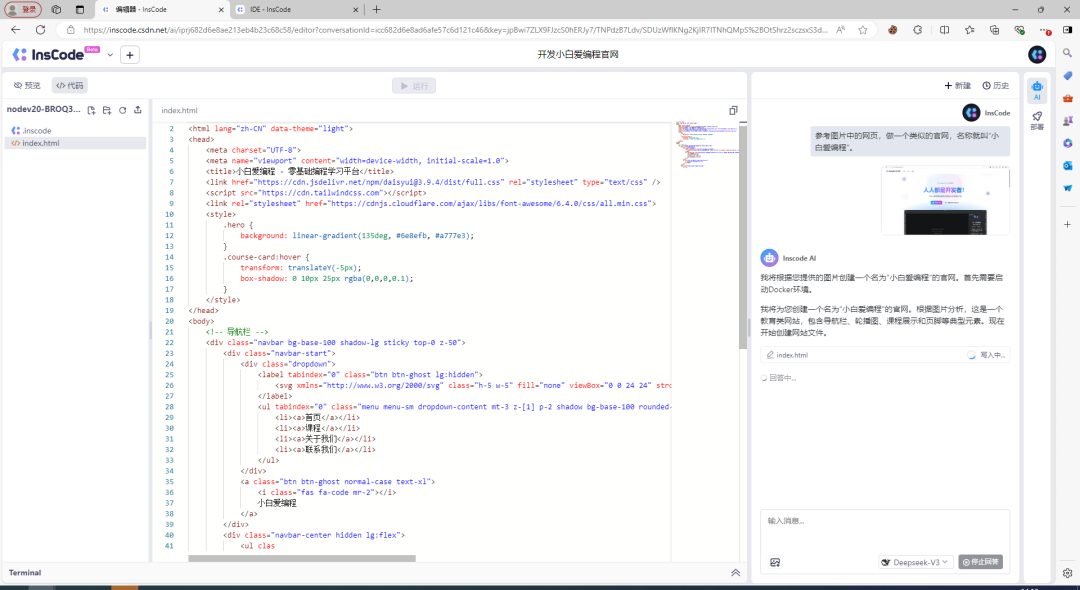Click the image upload icon in the chat
The height and width of the screenshot is (590, 1080).
coord(775,562)
